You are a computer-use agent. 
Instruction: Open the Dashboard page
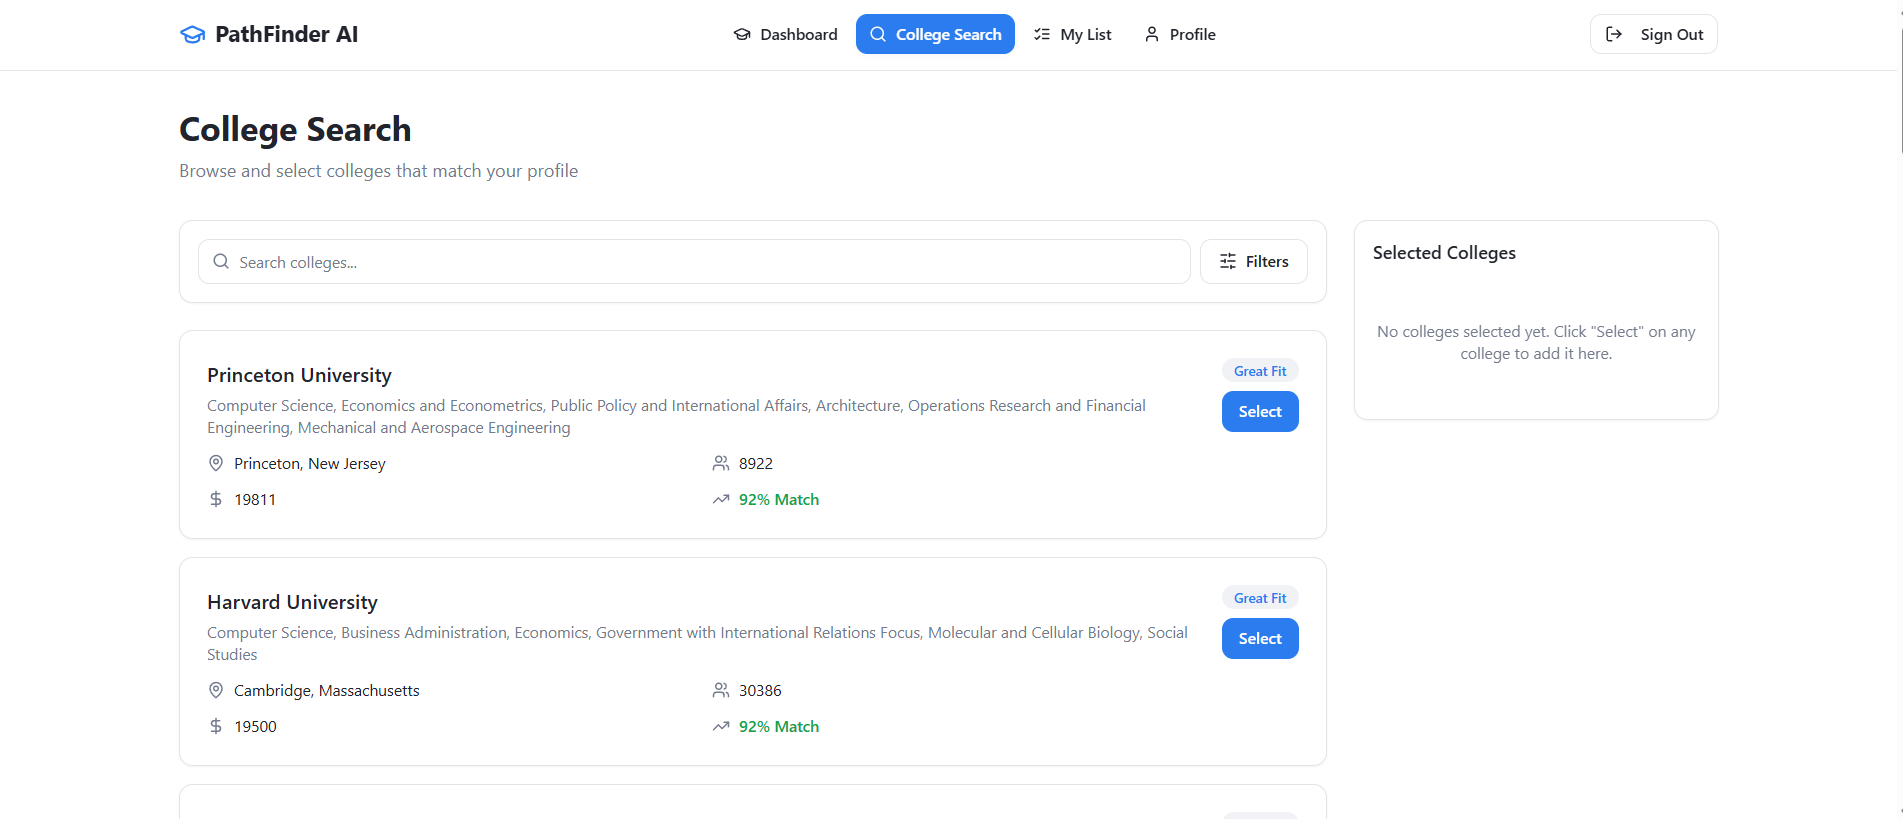pyautogui.click(x=785, y=34)
